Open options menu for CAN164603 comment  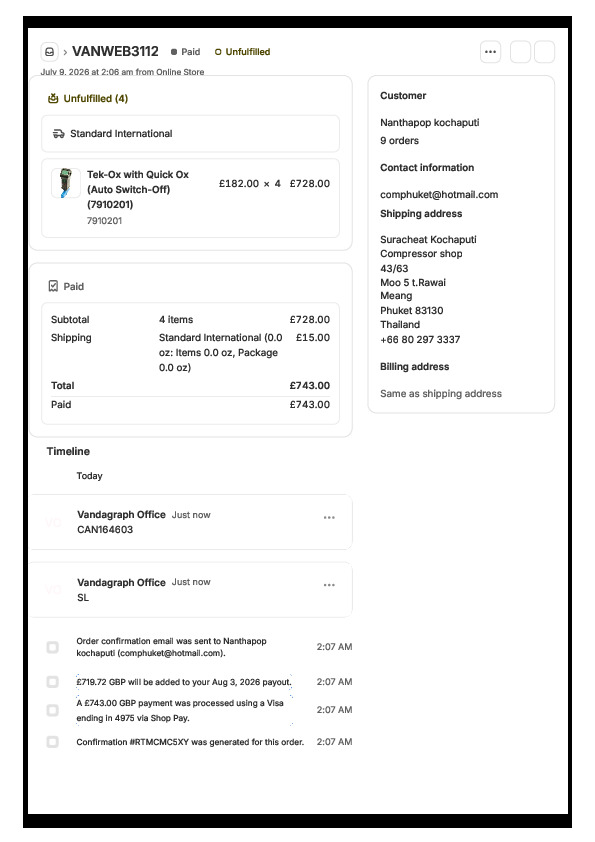(x=329, y=518)
